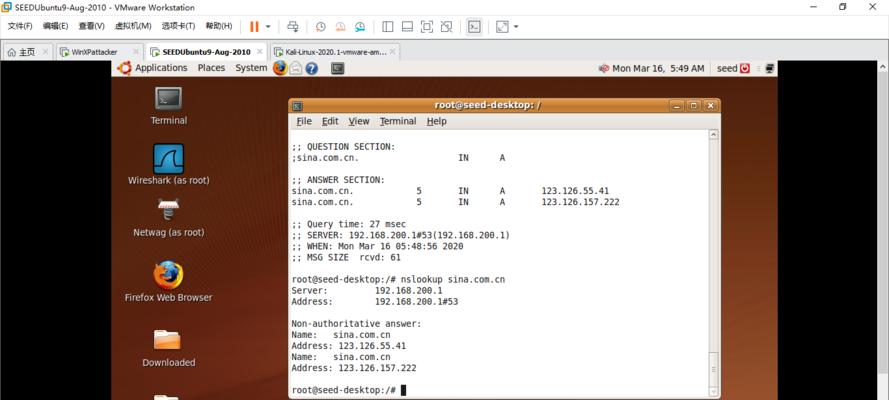
Task: Close the root@seed-desktop terminal window
Action: coord(710,106)
